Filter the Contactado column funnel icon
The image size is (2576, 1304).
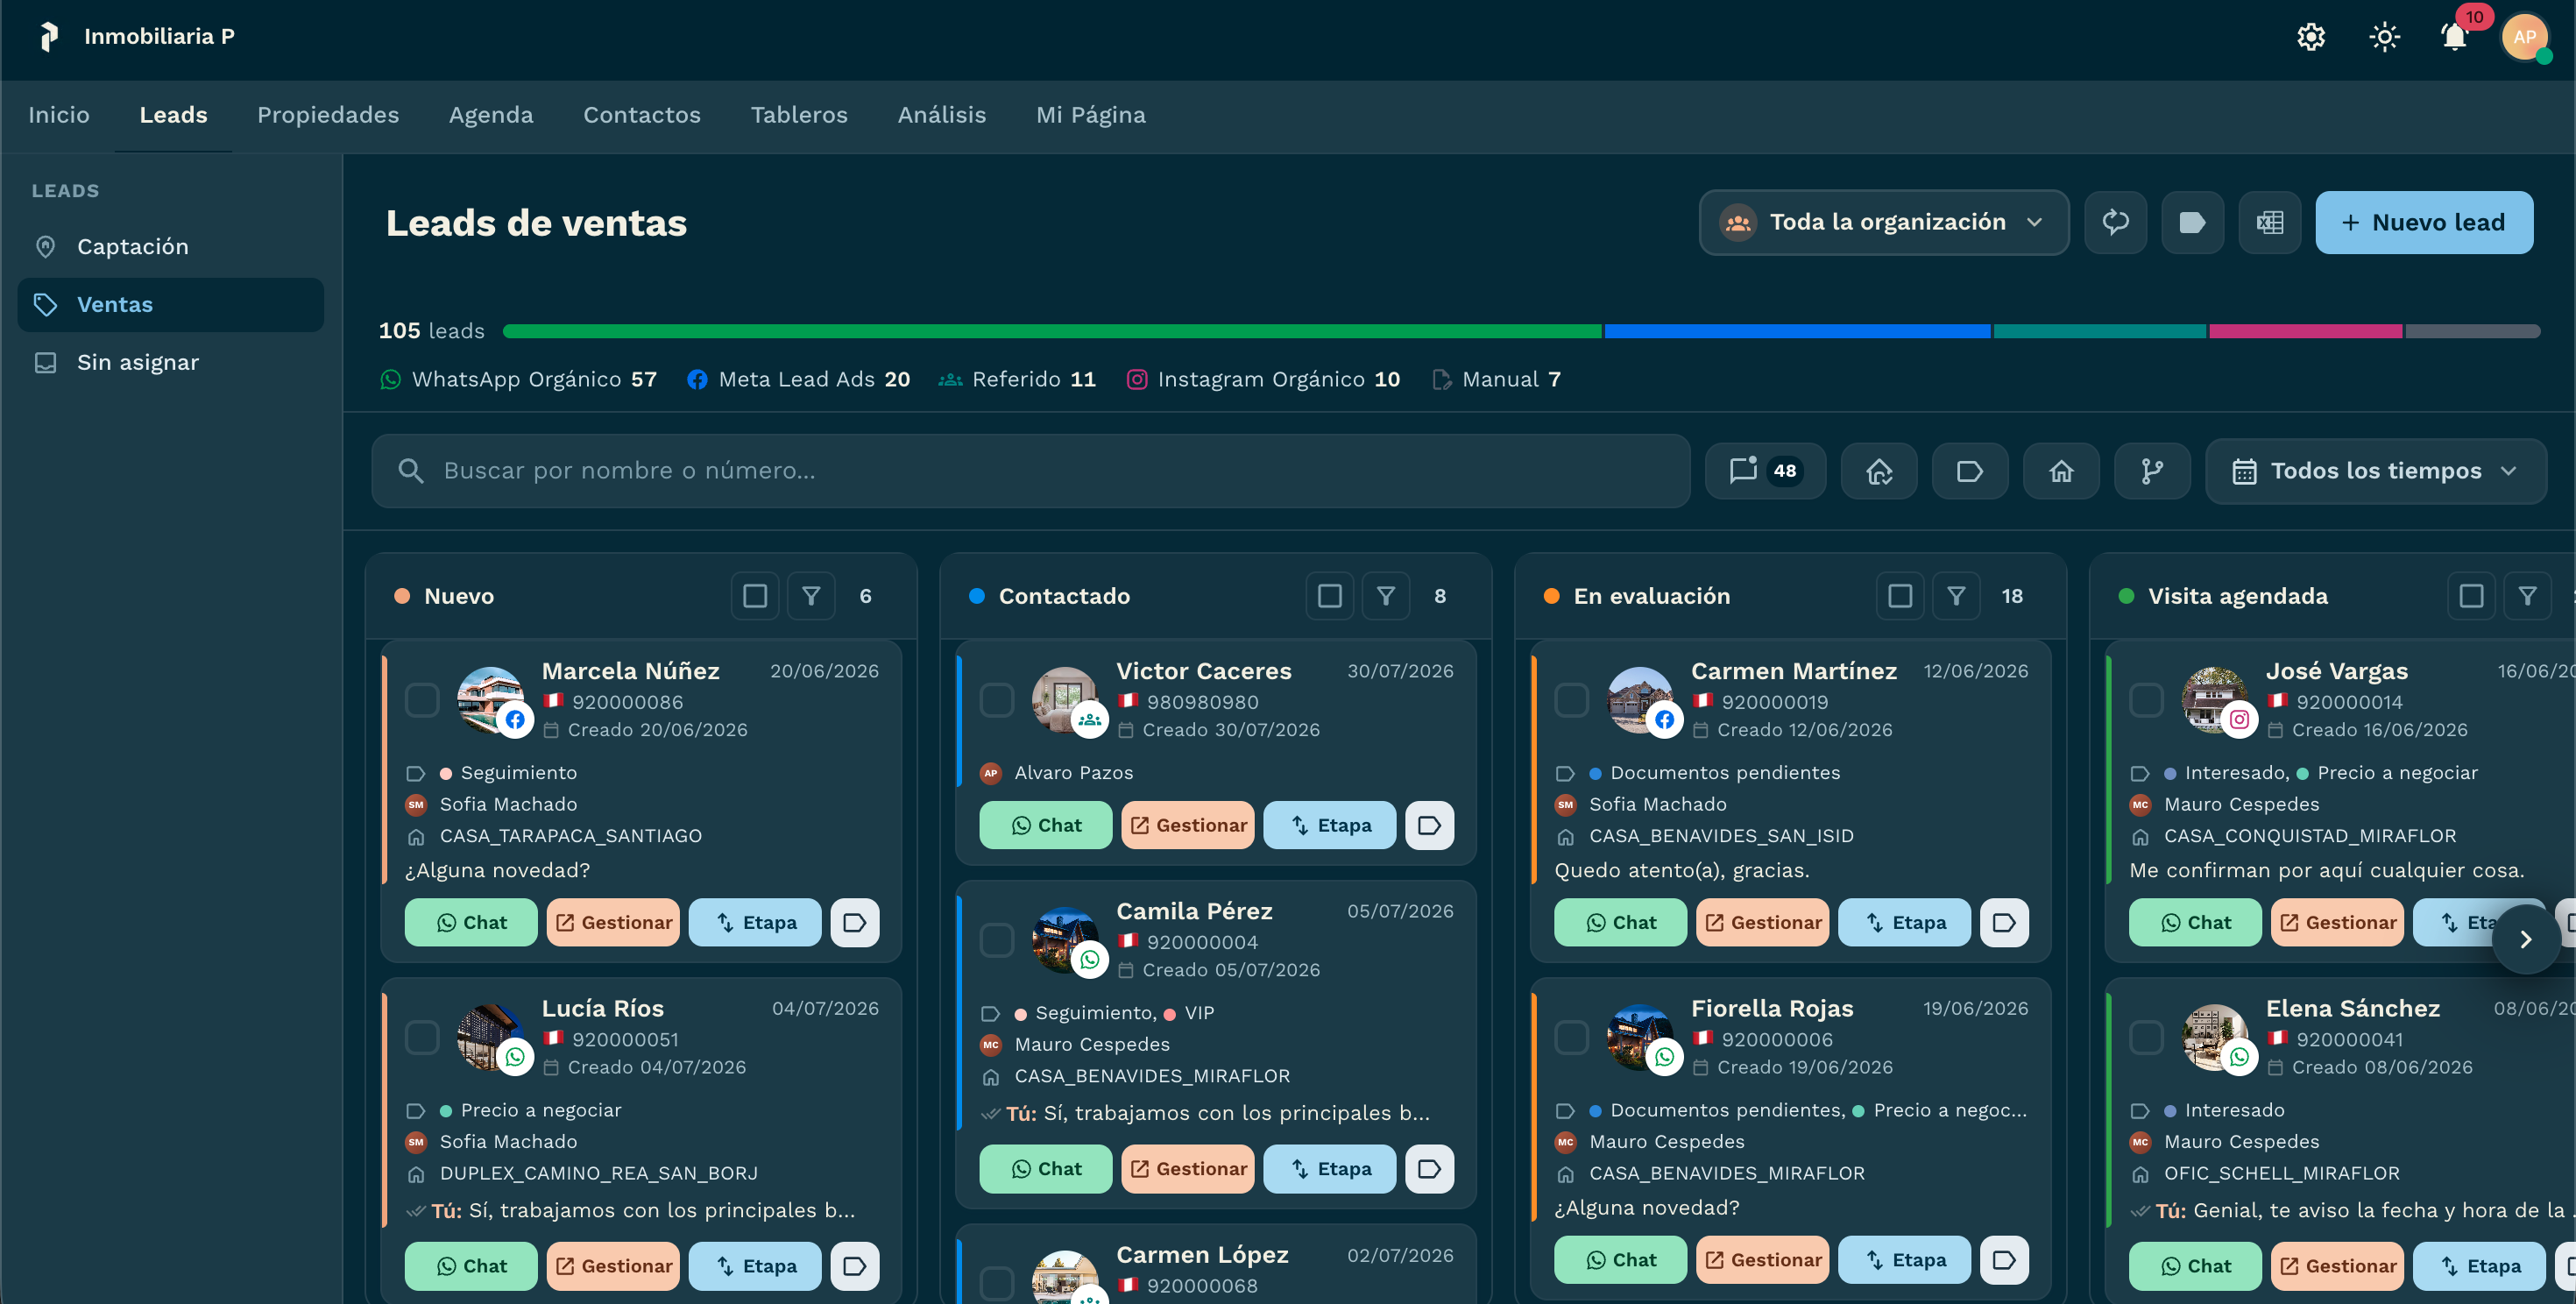click(1385, 596)
